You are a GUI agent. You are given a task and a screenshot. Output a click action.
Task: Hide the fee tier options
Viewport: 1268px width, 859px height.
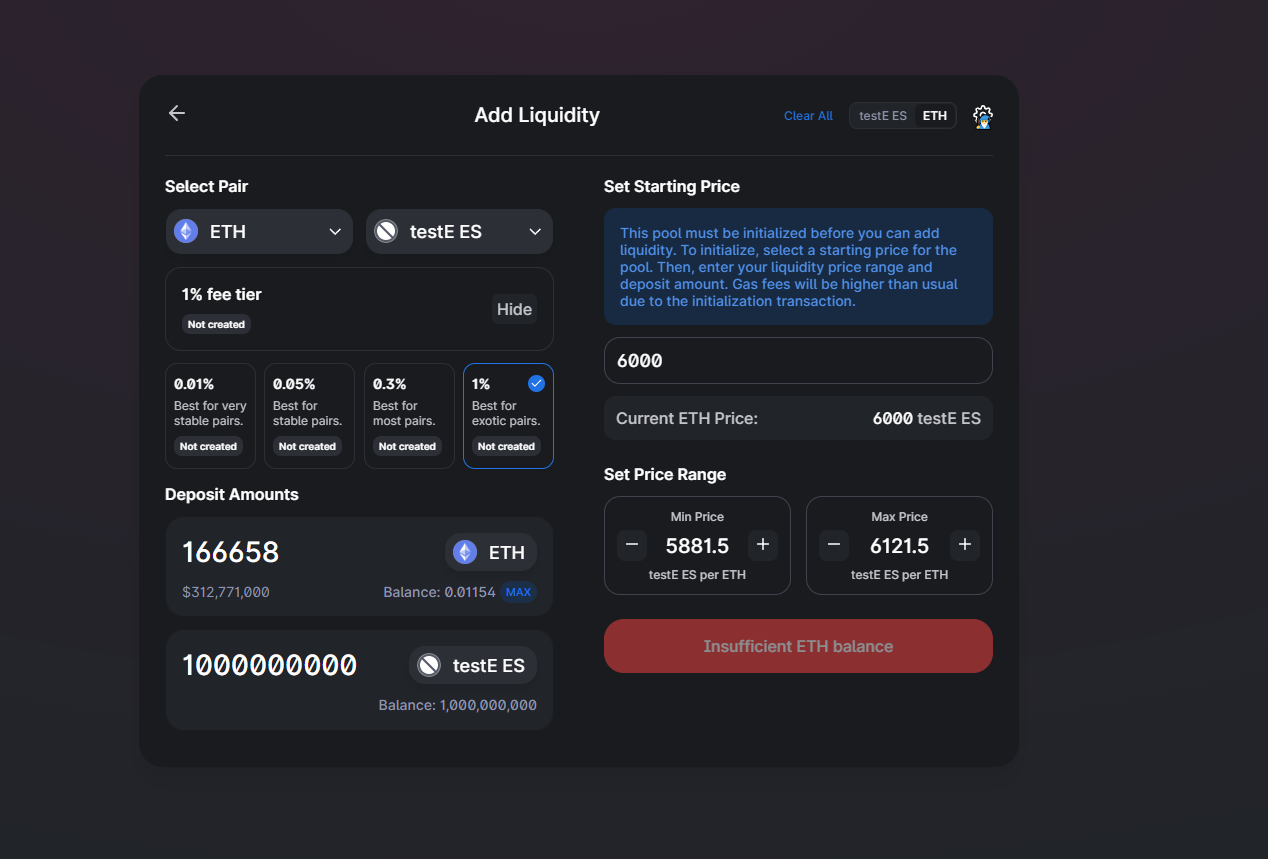tap(514, 309)
